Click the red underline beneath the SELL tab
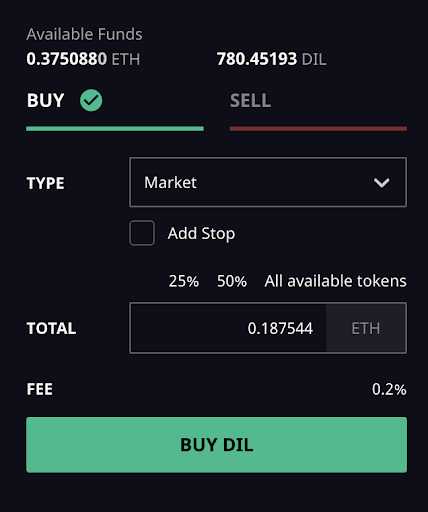Image resolution: width=428 pixels, height=512 pixels. [318, 129]
